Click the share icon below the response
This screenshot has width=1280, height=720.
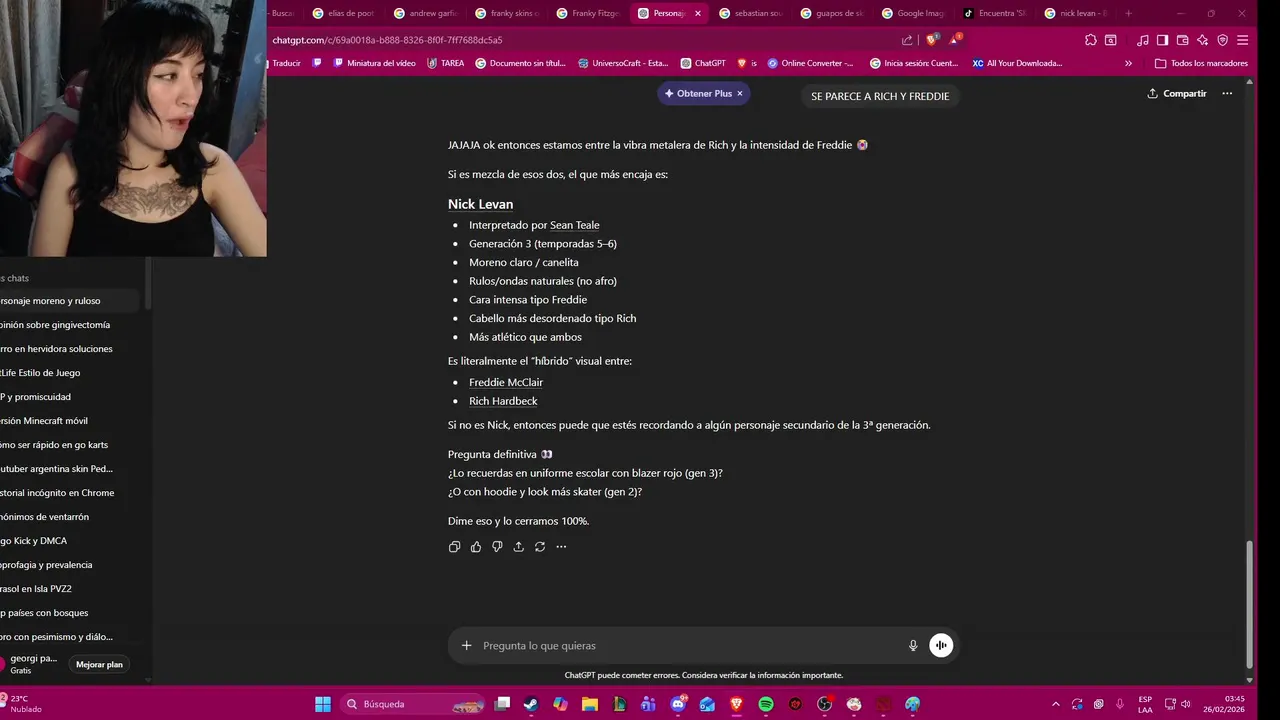tap(518, 547)
